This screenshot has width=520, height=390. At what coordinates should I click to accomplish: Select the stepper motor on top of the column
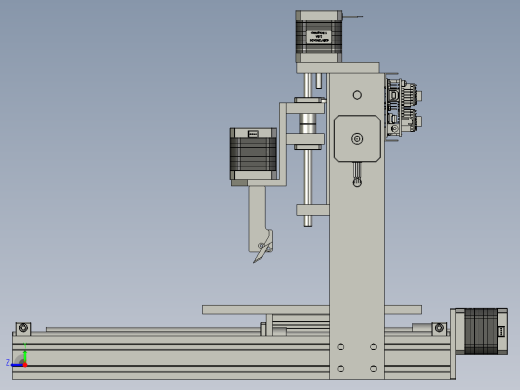coord(319,36)
